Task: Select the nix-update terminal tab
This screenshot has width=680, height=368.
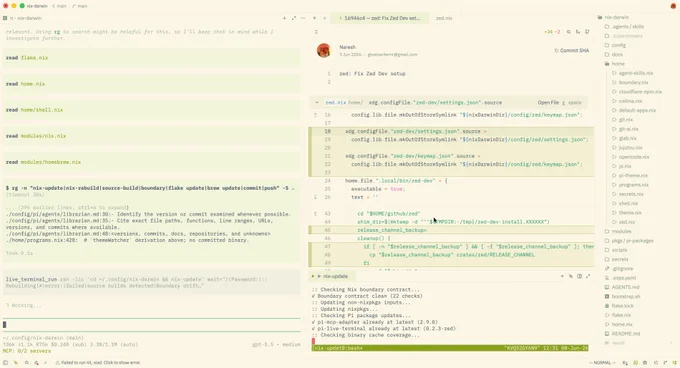Action: click(x=333, y=276)
